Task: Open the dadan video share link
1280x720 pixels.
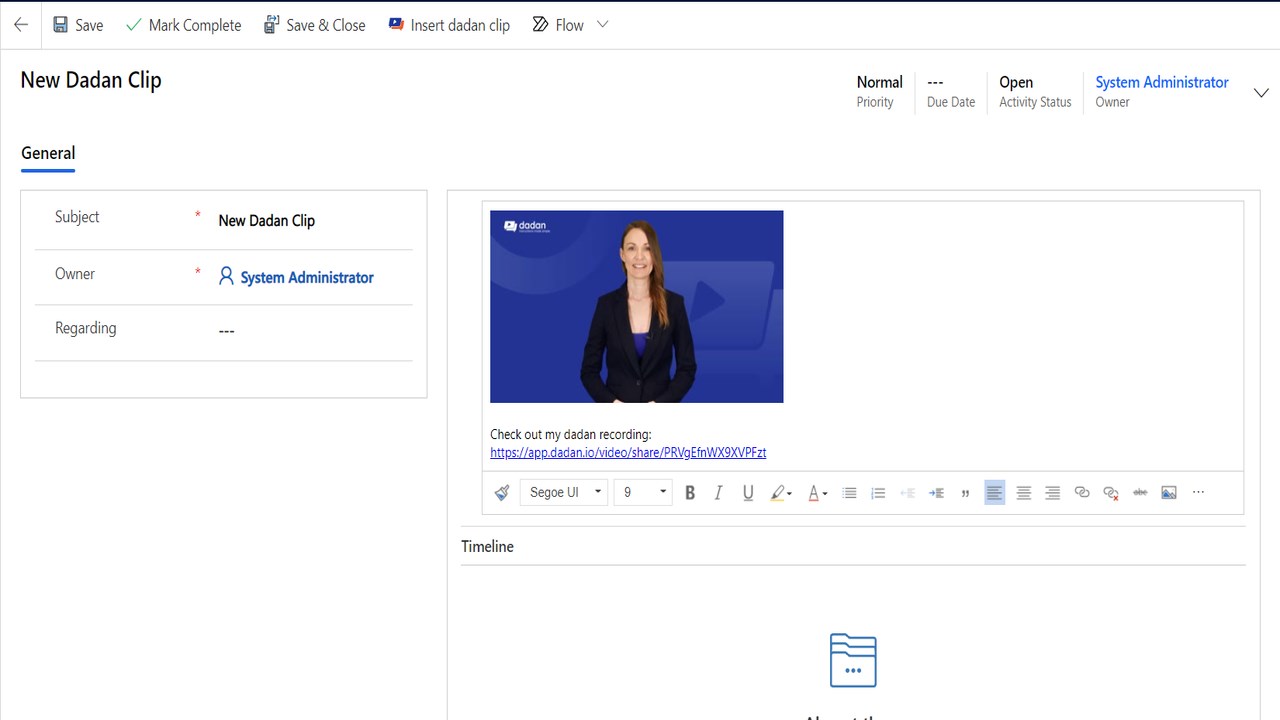Action: pyautogui.click(x=628, y=453)
